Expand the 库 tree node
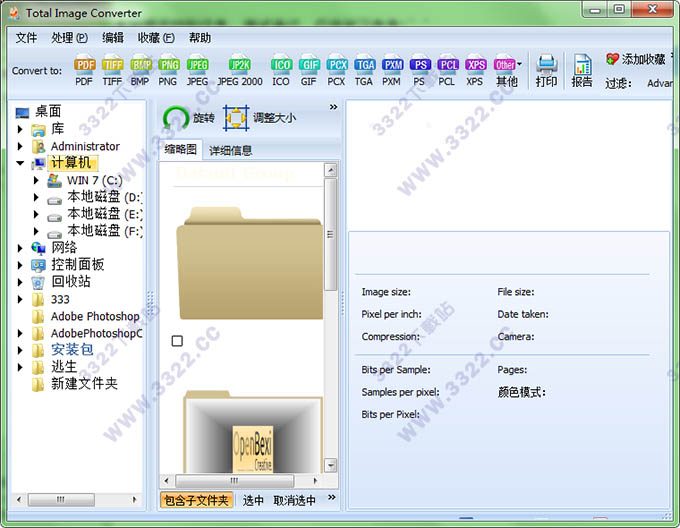This screenshot has width=680, height=528. tap(20, 129)
